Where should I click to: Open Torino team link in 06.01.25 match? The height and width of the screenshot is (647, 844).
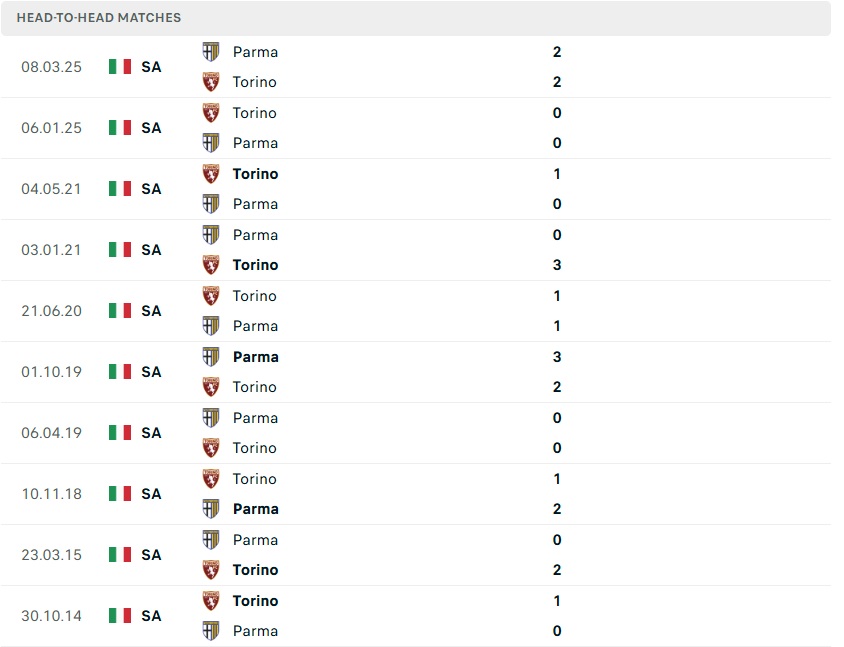254,113
